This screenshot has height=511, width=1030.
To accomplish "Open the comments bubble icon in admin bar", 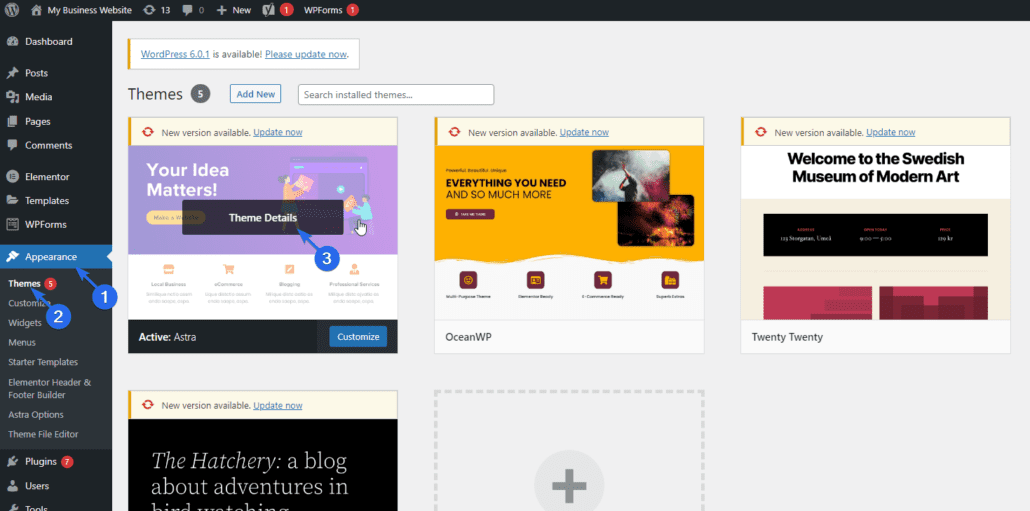I will pos(187,11).
